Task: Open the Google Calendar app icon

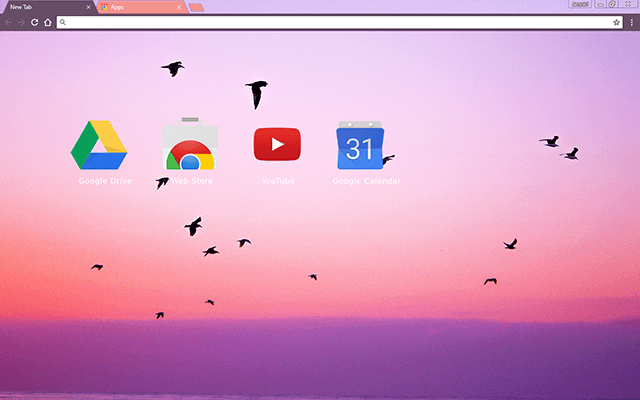Action: pos(360,146)
